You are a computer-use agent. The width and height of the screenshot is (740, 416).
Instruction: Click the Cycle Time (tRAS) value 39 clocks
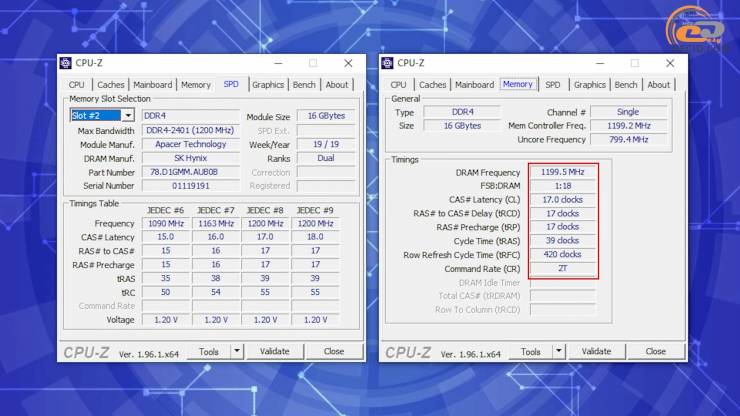[x=563, y=241]
